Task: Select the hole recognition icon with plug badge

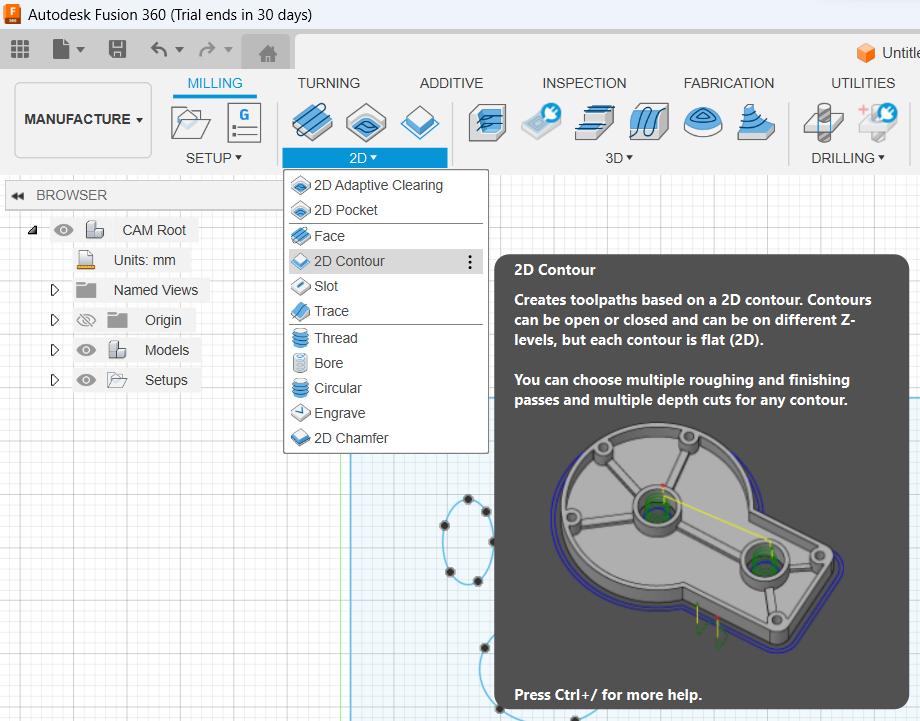Action: [878, 122]
